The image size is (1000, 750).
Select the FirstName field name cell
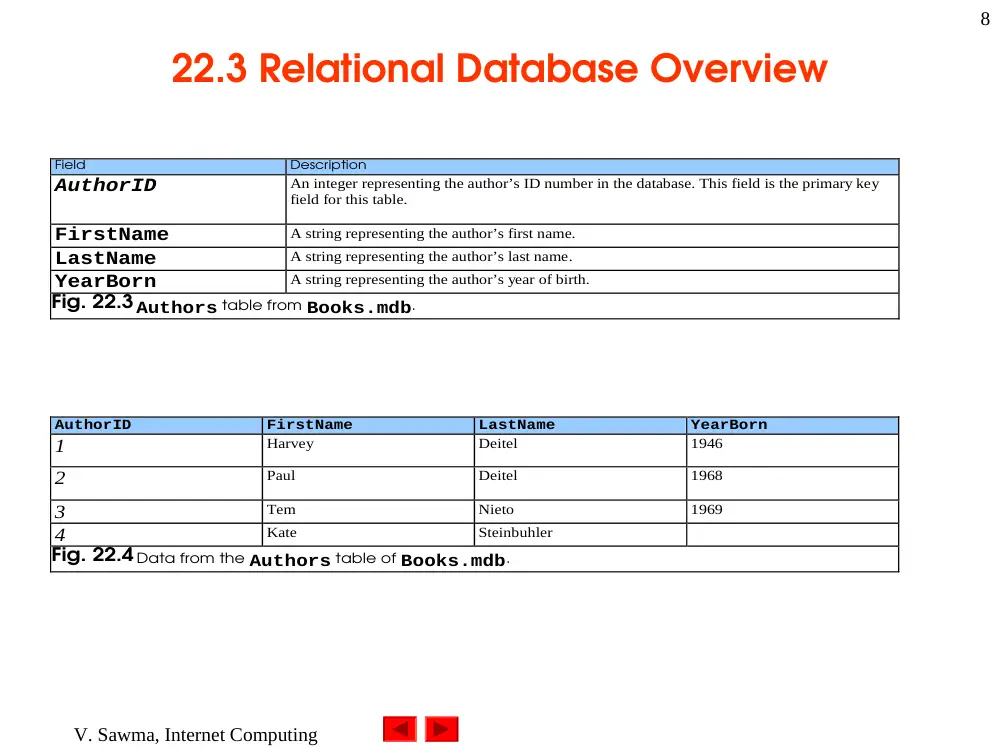point(168,235)
